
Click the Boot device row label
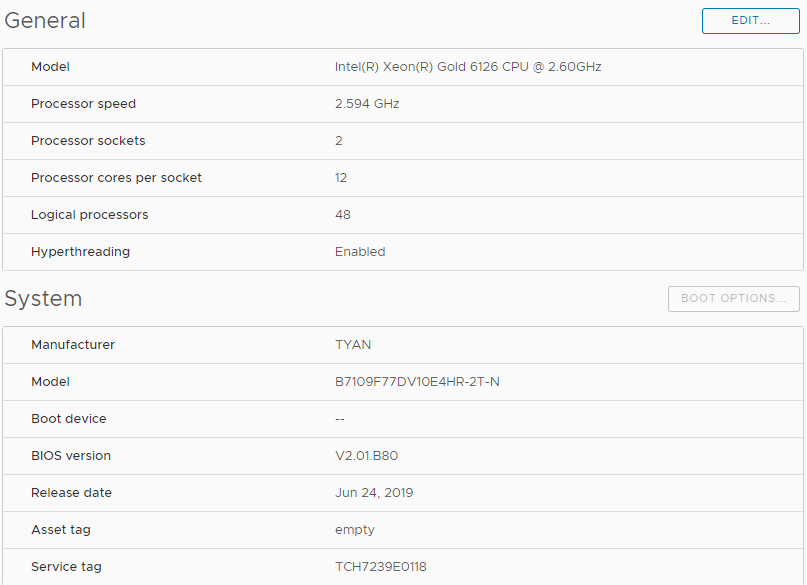click(x=68, y=419)
